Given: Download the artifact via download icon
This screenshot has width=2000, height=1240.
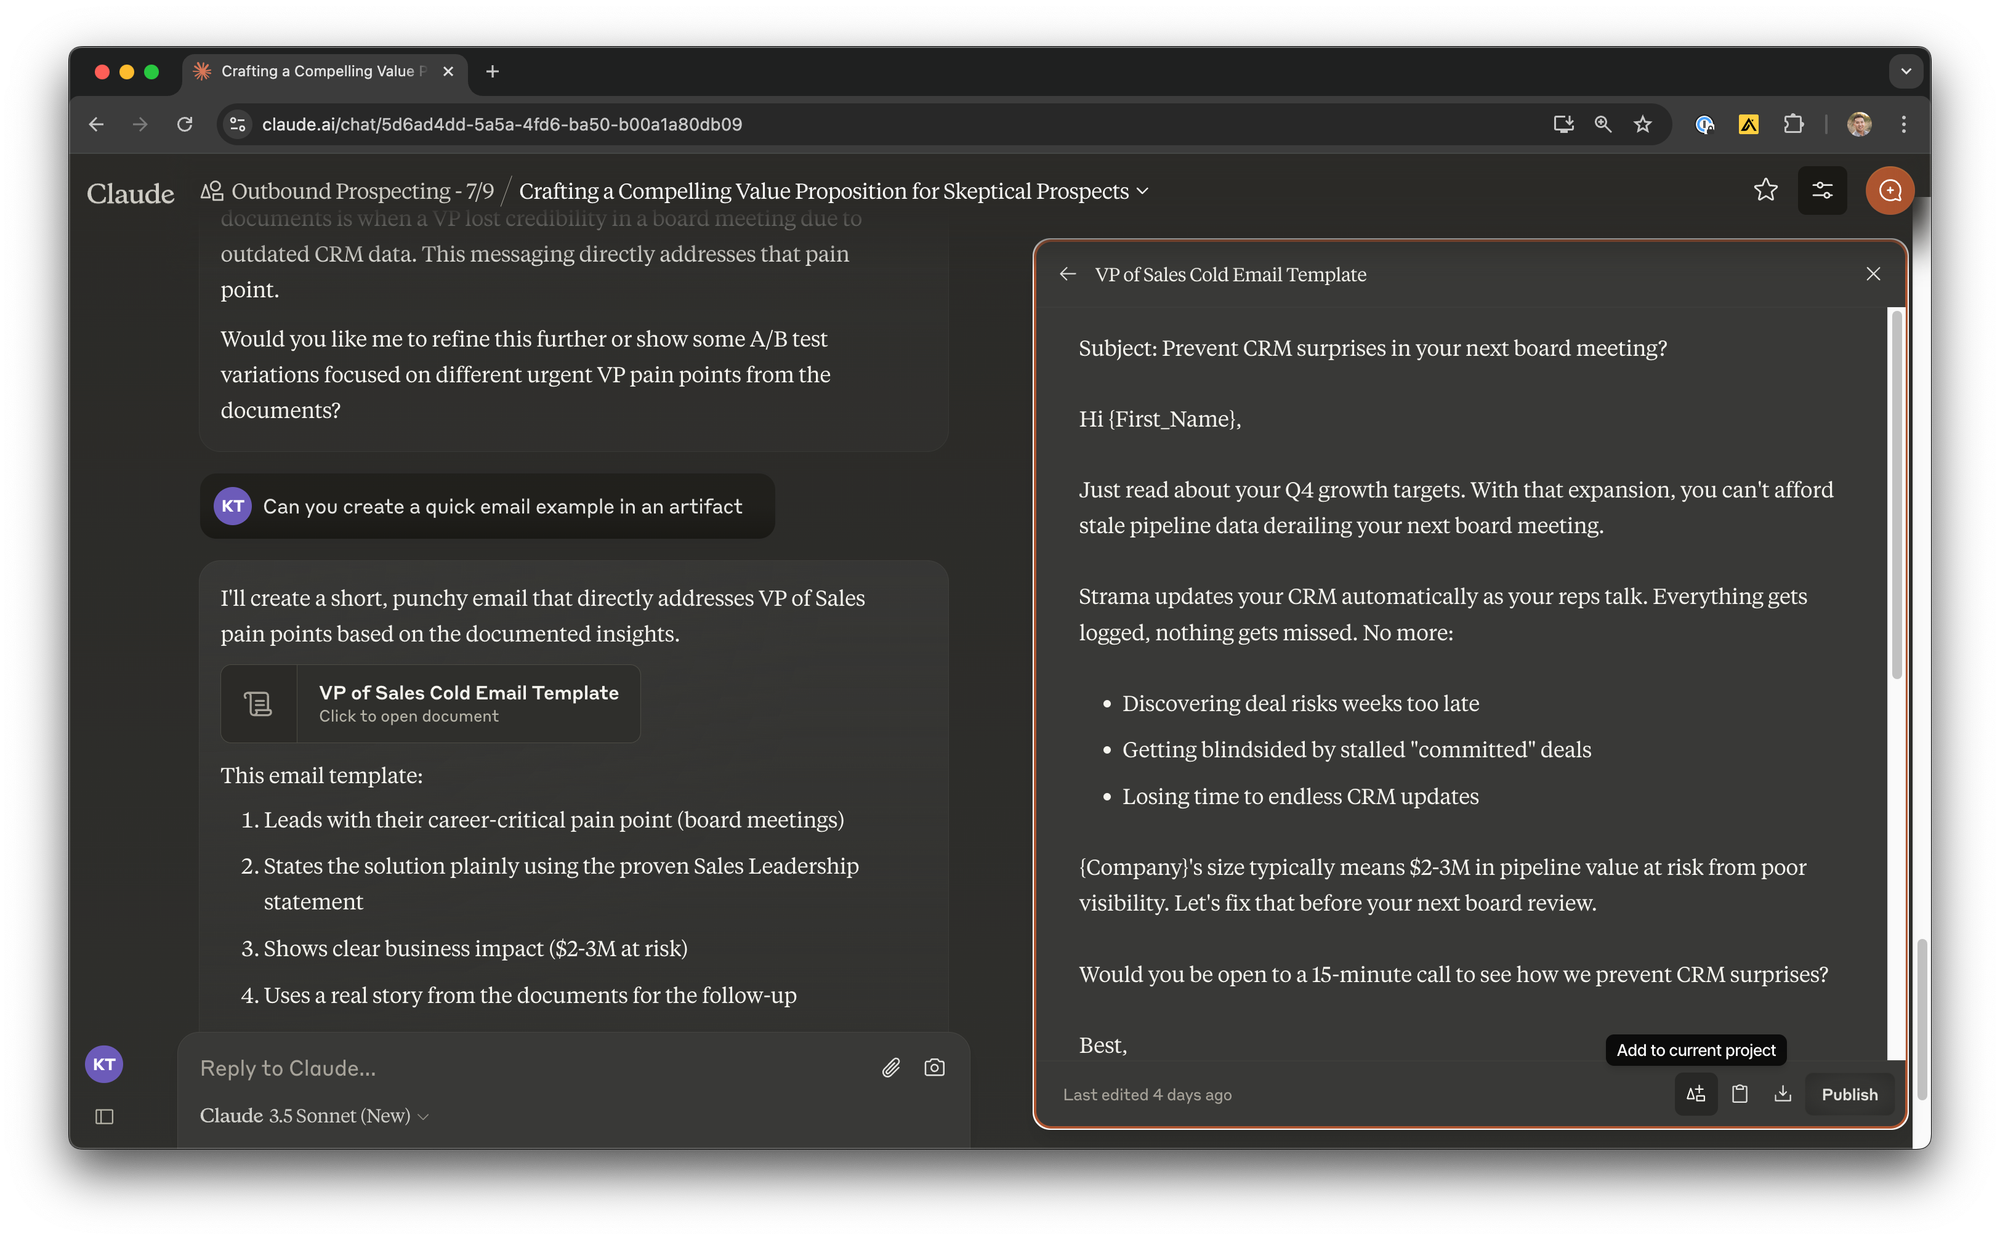Looking at the screenshot, I should point(1783,1094).
